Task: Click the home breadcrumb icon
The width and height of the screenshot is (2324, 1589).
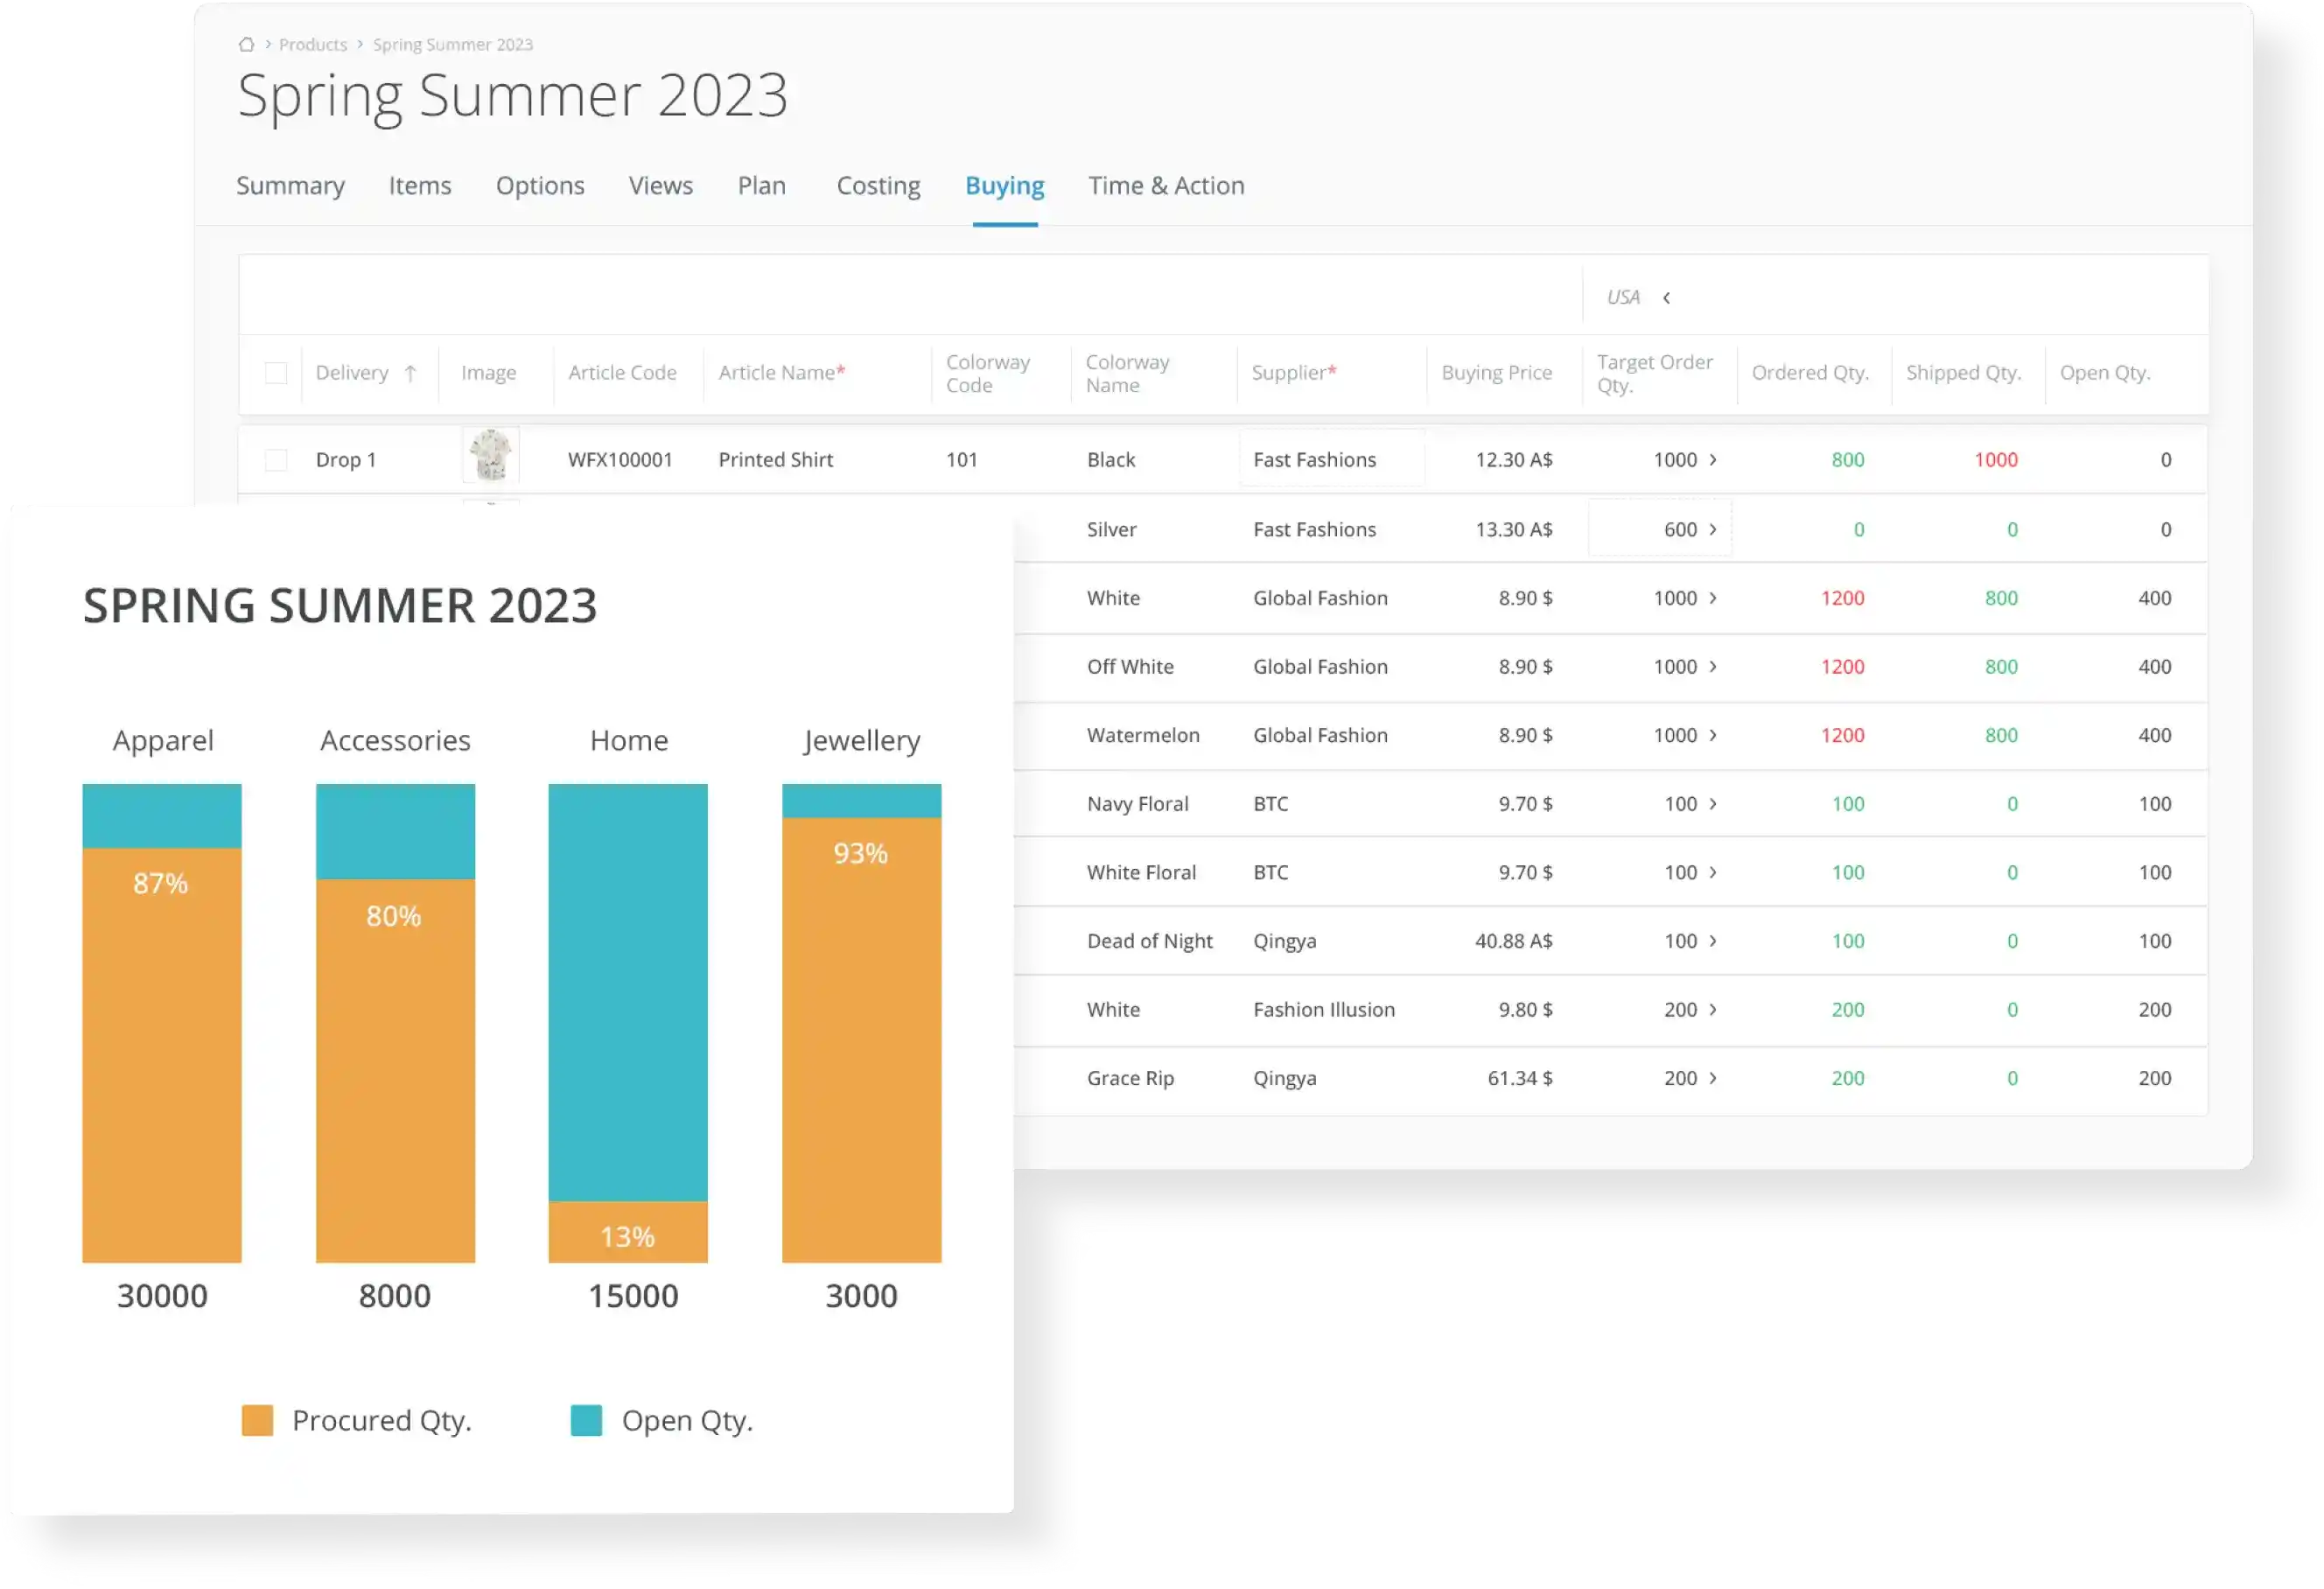Action: click(x=246, y=44)
